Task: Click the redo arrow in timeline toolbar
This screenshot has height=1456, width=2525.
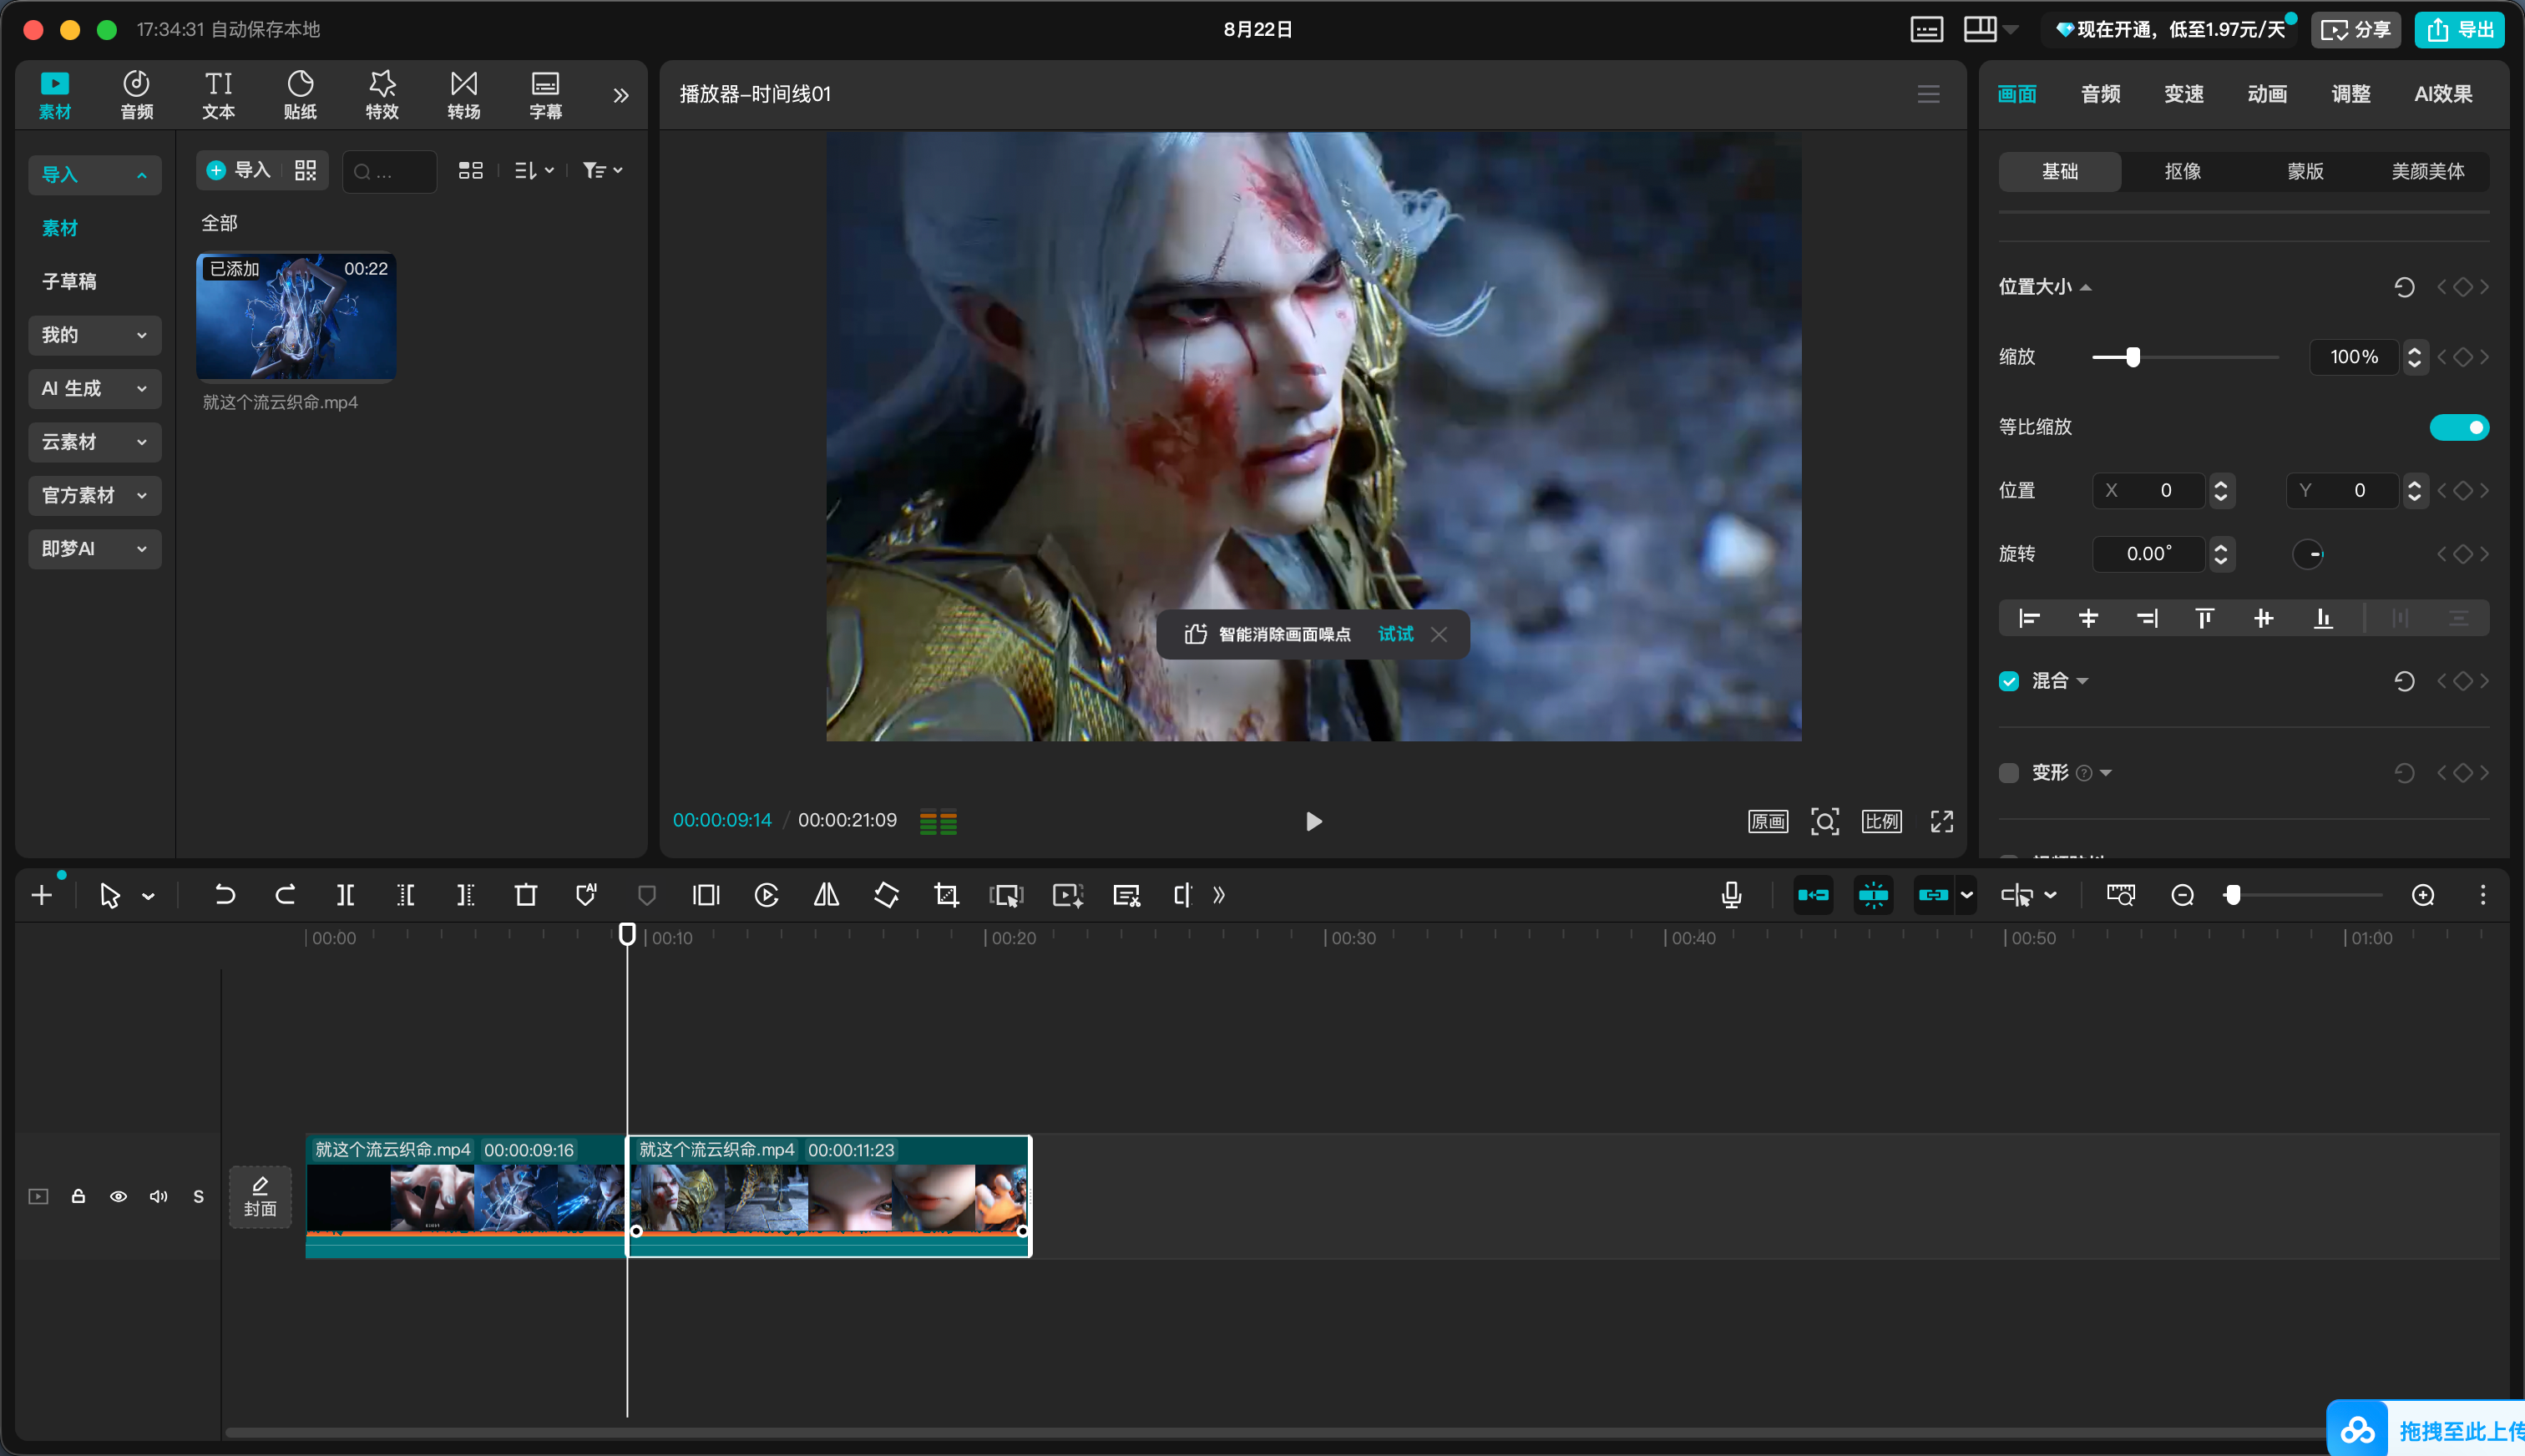Action: 285,895
